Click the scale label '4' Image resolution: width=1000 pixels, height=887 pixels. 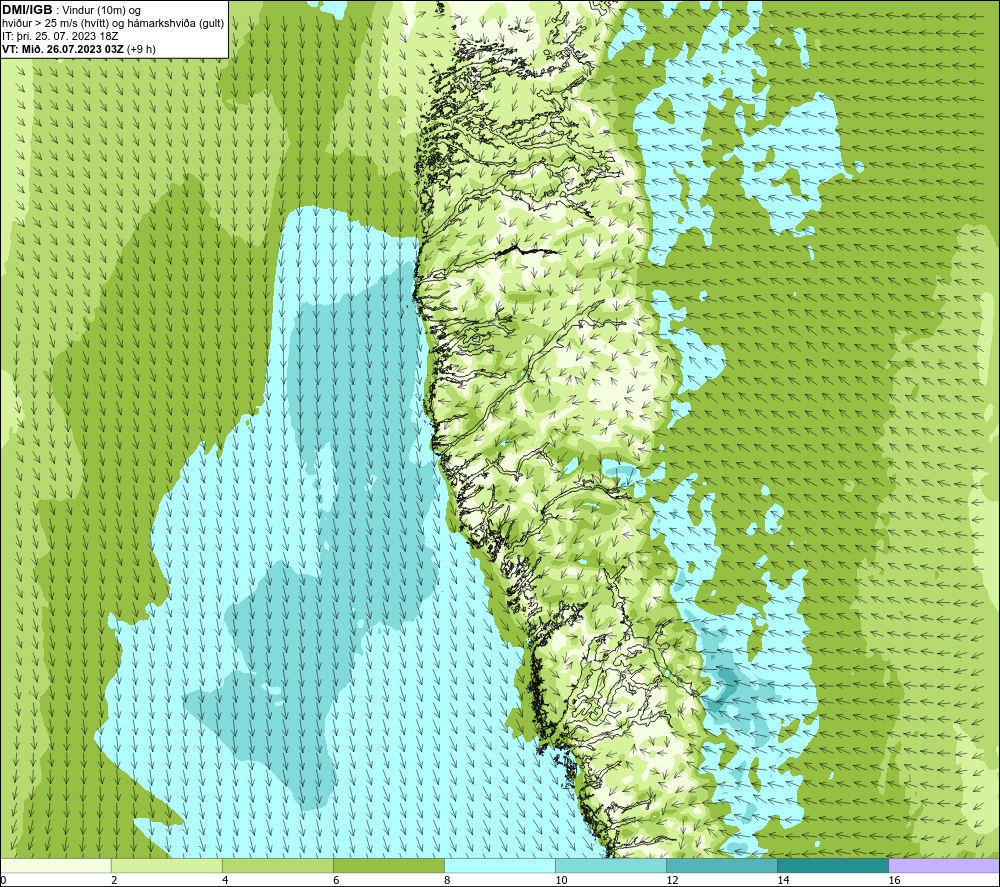pos(224,881)
